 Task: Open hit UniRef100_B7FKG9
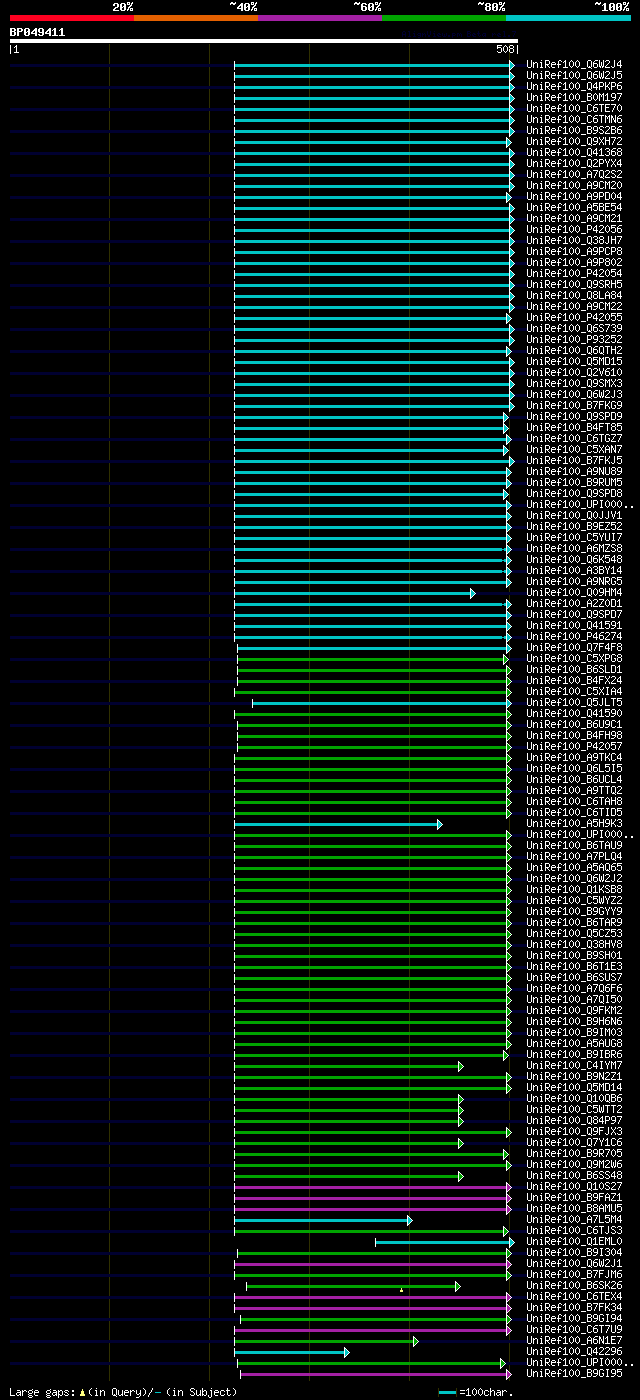[574, 406]
